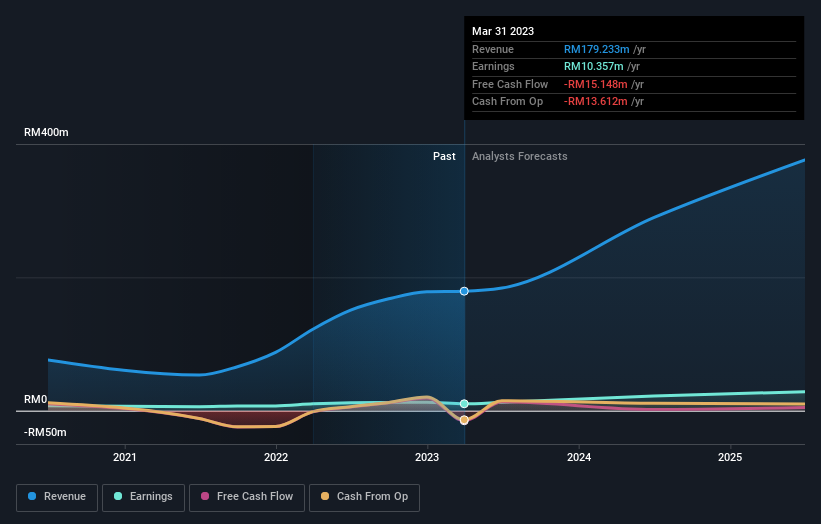Viewport: 821px width, 524px height.
Task: Click the 2025 x-axis label
Action: tap(730, 458)
